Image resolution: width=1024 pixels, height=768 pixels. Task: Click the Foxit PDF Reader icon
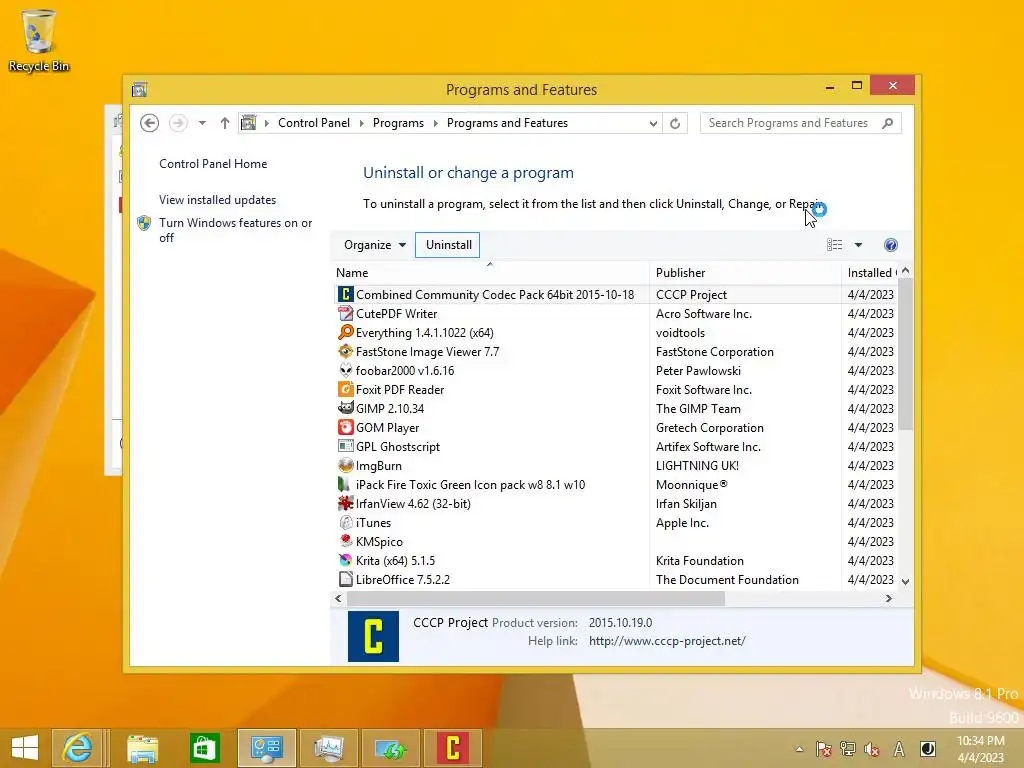tap(345, 389)
